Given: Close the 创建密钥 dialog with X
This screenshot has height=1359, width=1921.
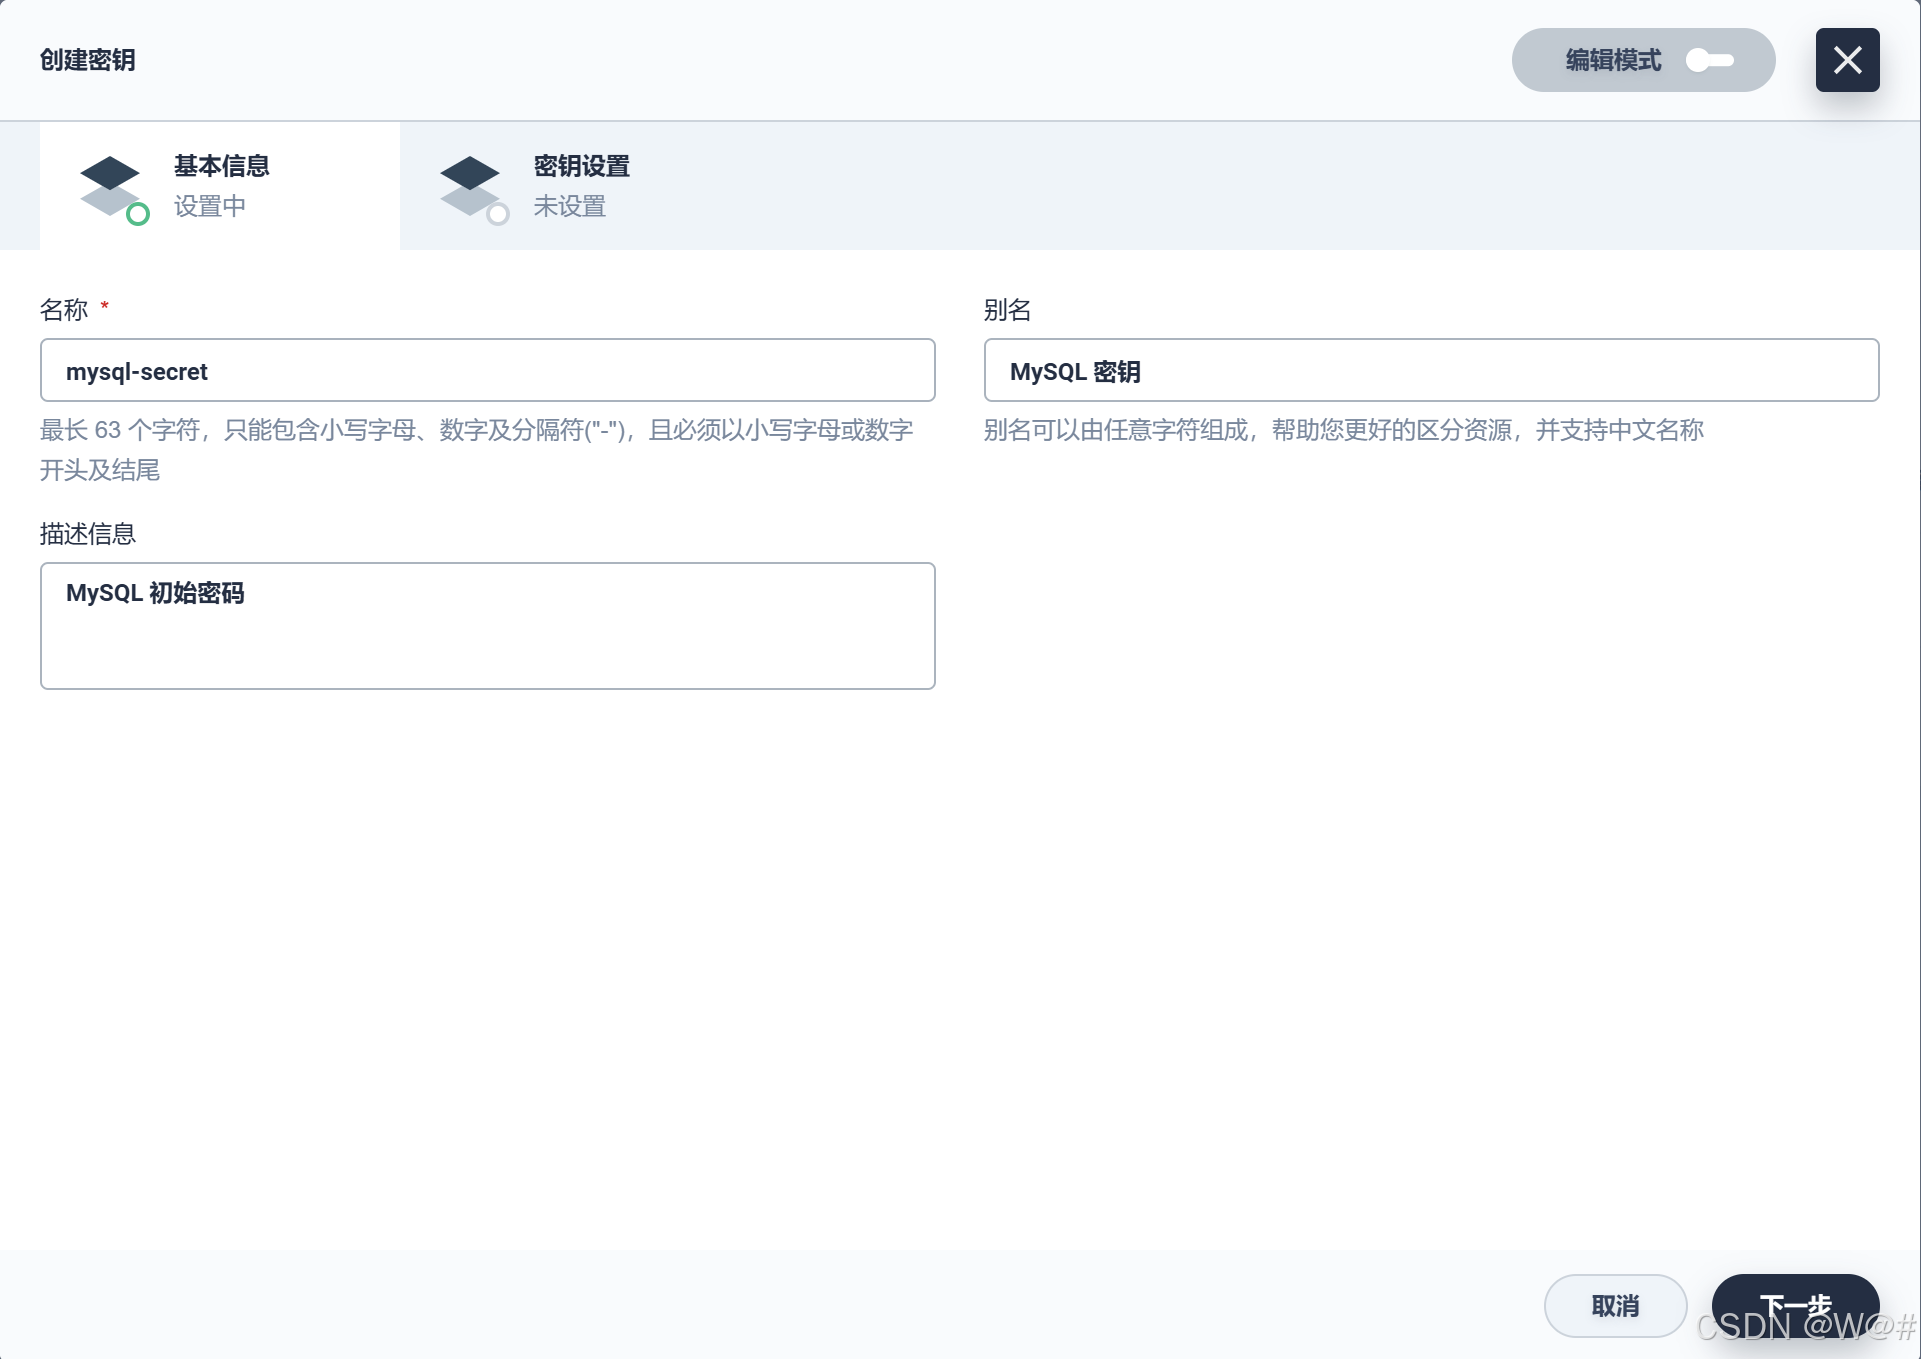Looking at the screenshot, I should pos(1847,60).
